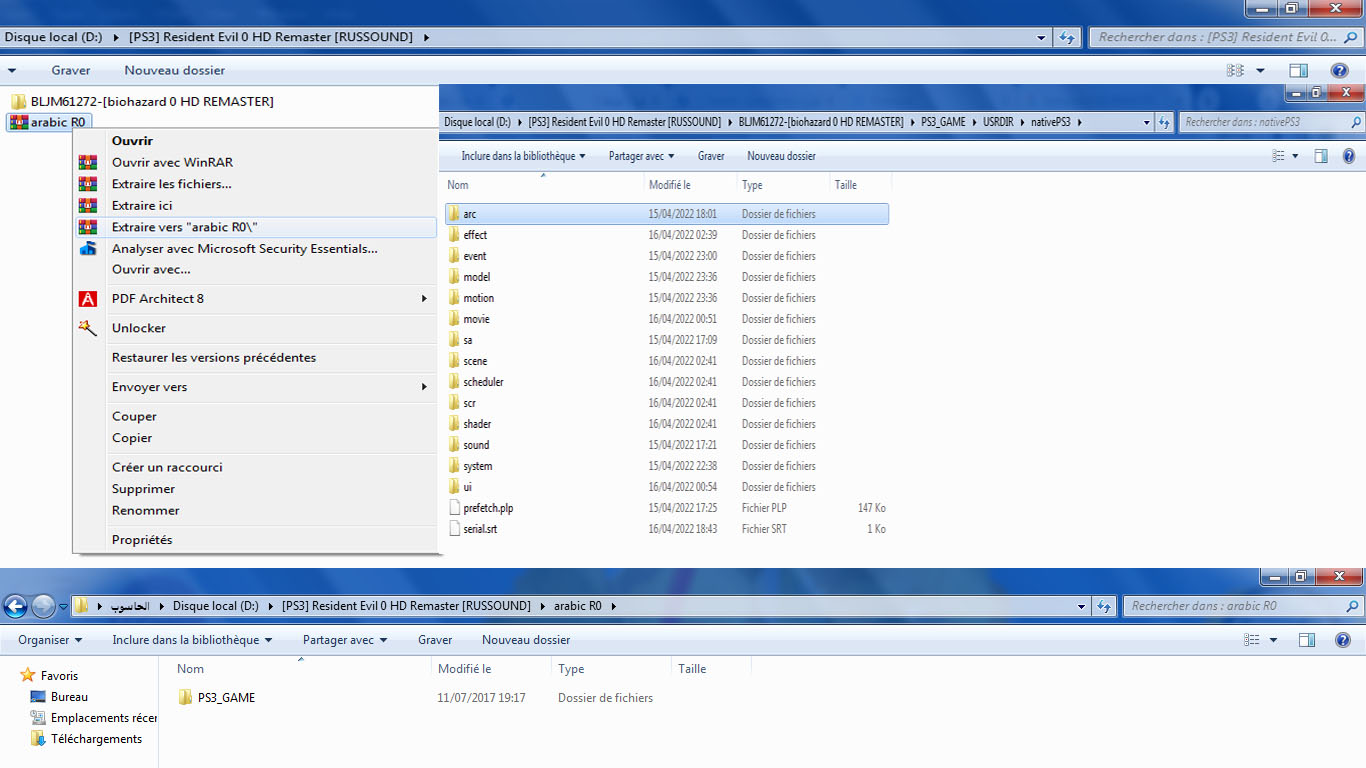
Task: Click the Téléchargements folder icon in Favoris
Action: (x=38, y=739)
